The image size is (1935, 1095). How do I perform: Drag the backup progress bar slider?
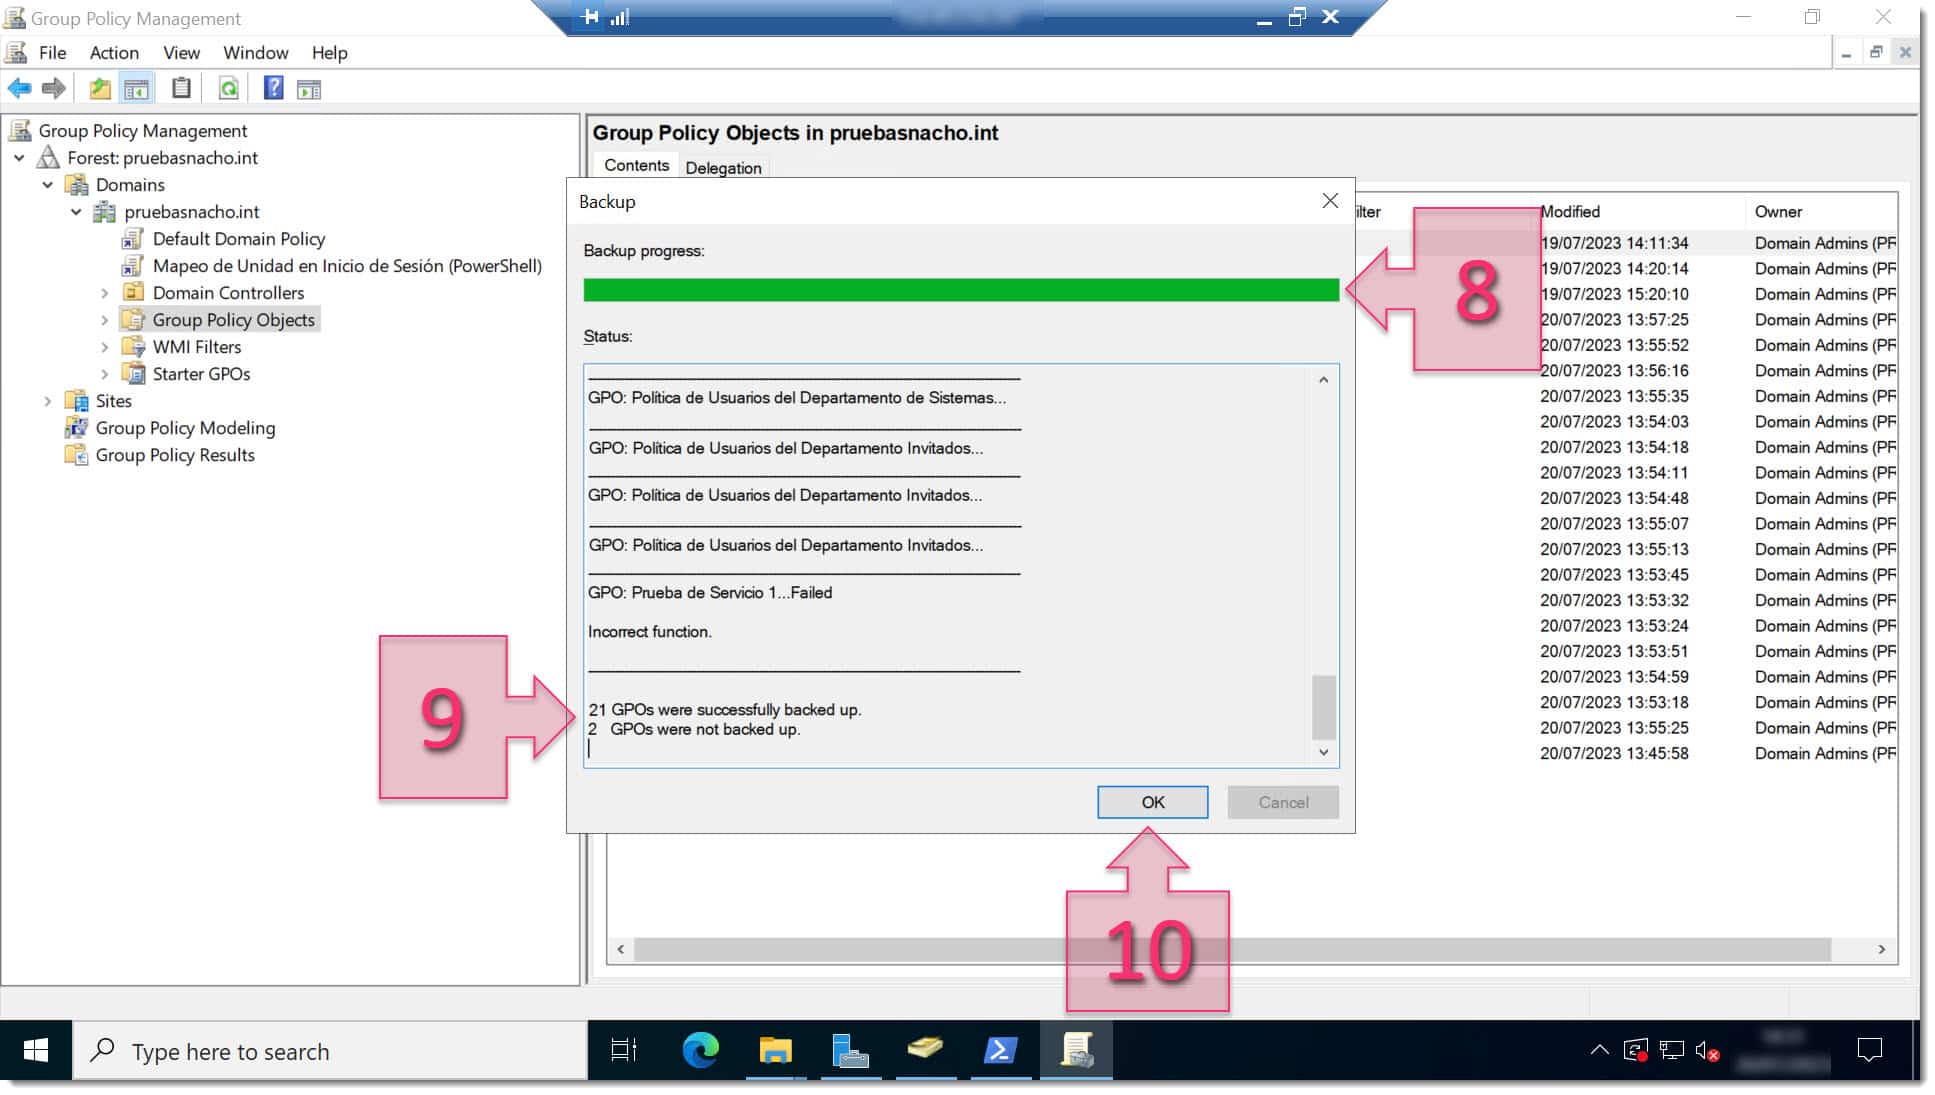click(960, 290)
